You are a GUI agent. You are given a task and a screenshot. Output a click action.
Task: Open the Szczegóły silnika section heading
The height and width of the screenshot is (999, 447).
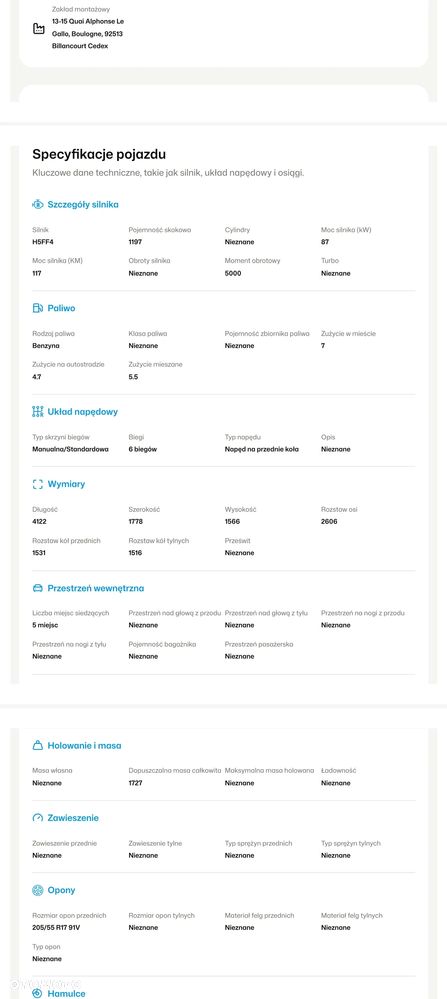83,205
